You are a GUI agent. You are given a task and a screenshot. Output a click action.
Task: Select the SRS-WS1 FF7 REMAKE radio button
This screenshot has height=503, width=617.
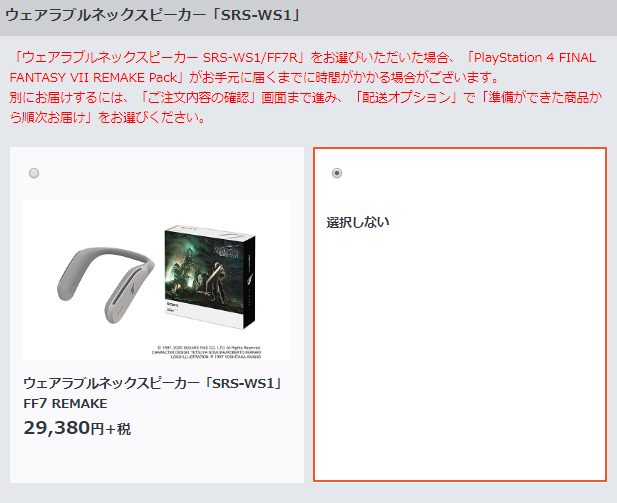[x=34, y=173]
